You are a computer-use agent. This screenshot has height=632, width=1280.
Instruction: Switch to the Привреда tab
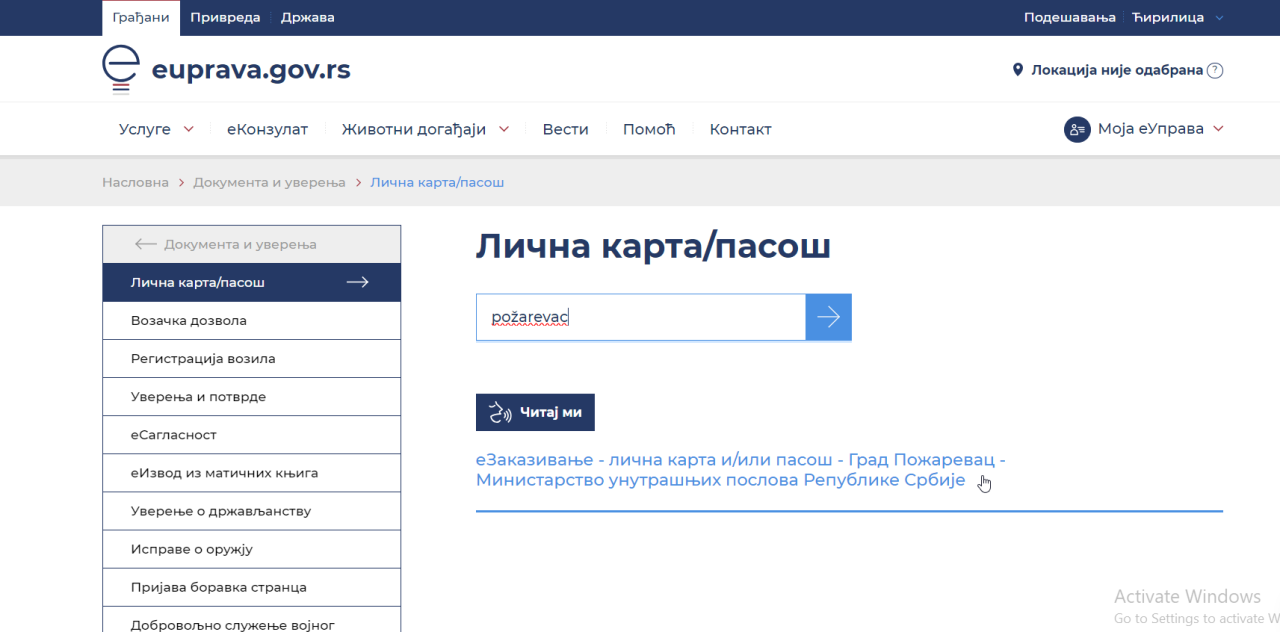tap(225, 17)
